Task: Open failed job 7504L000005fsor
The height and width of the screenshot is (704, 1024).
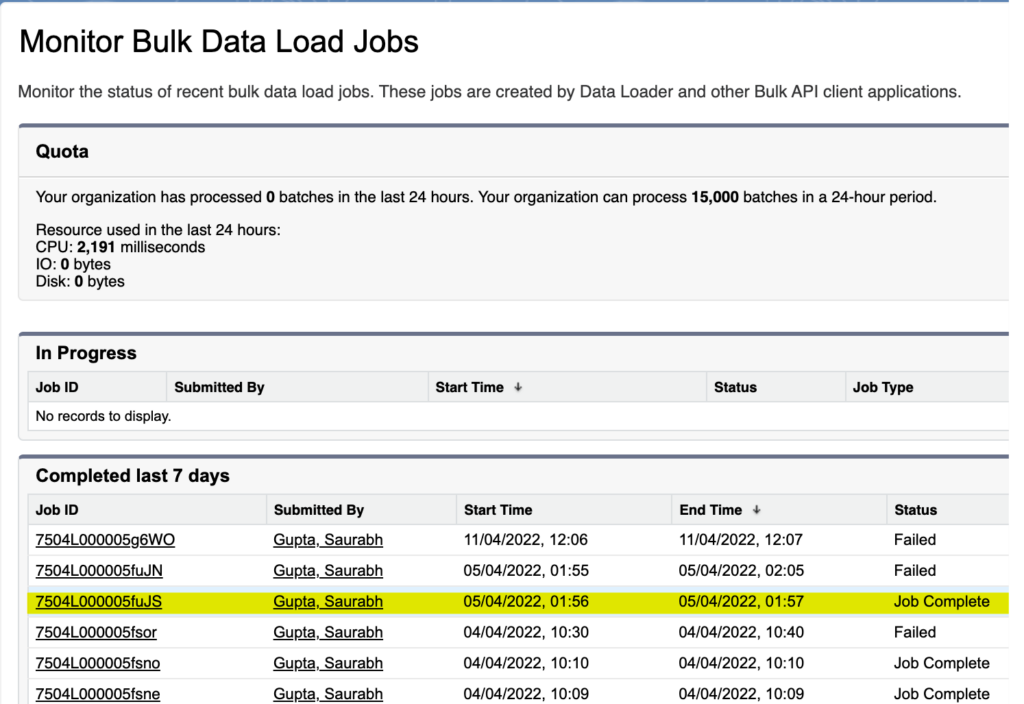Action: (x=95, y=632)
